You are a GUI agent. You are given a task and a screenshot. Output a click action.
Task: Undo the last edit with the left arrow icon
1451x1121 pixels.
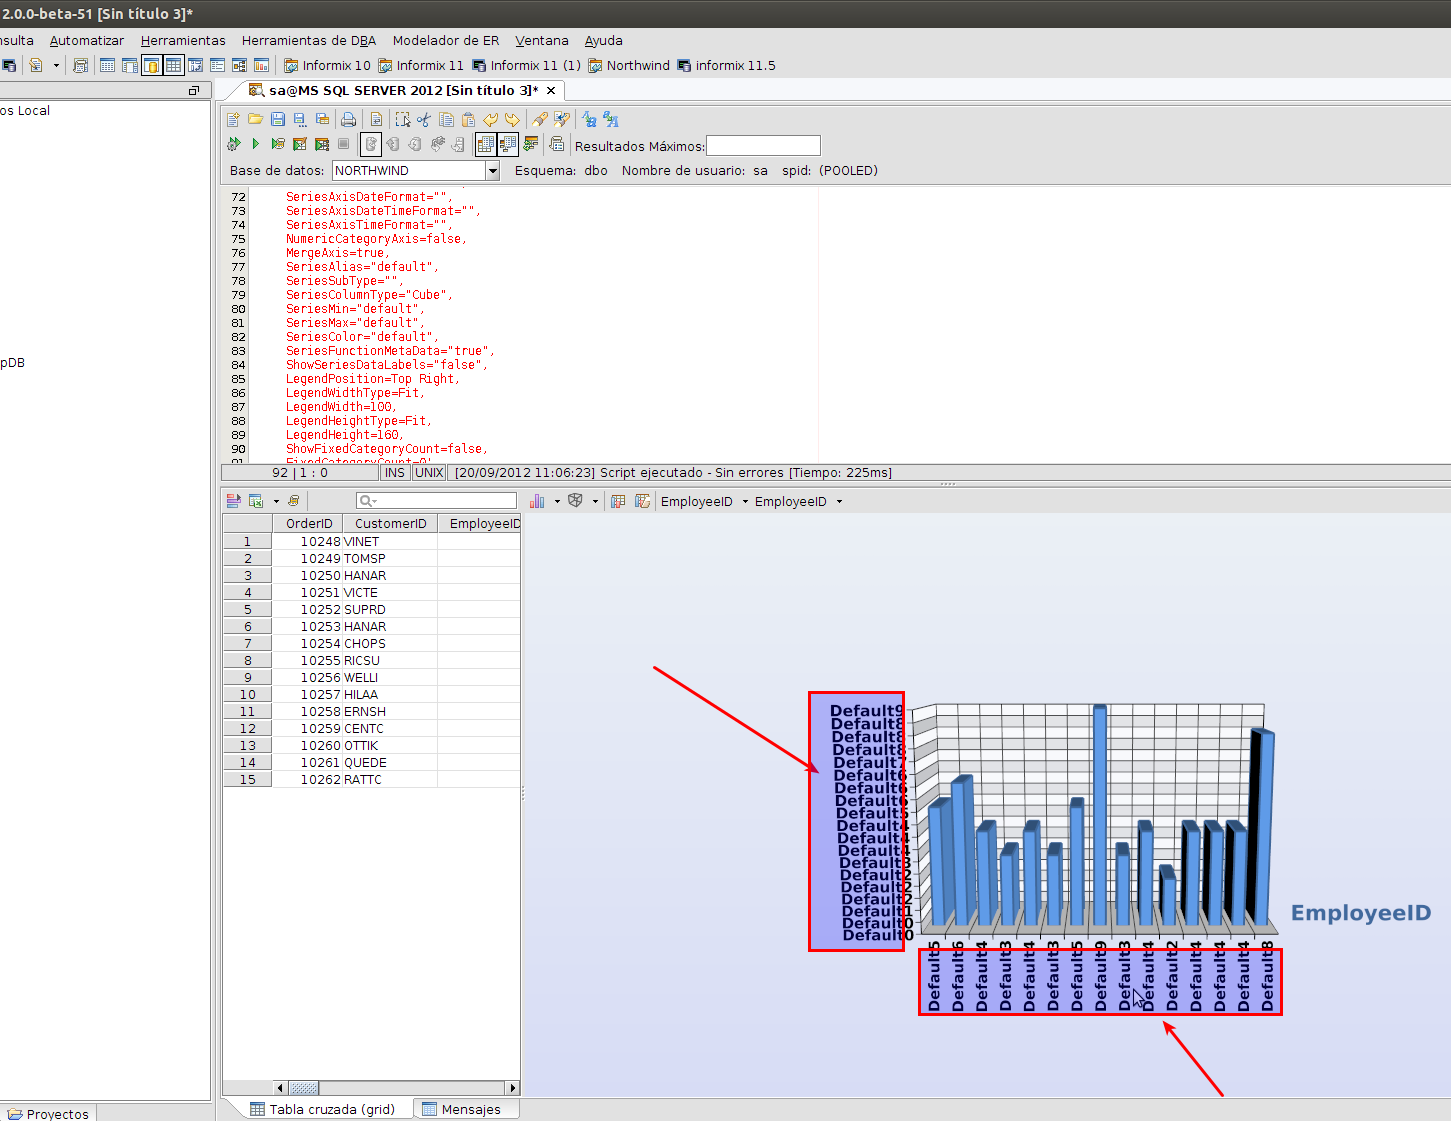click(490, 120)
